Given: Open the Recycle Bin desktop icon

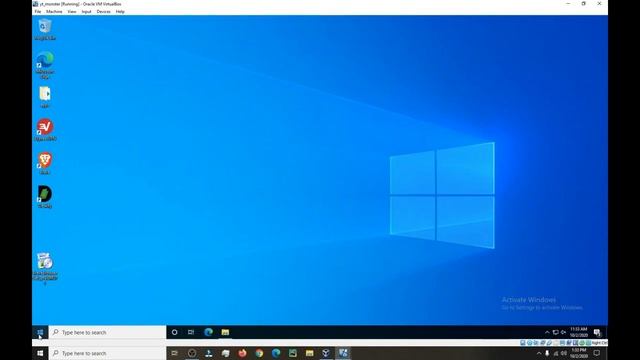Looking at the screenshot, I should 45,29.
